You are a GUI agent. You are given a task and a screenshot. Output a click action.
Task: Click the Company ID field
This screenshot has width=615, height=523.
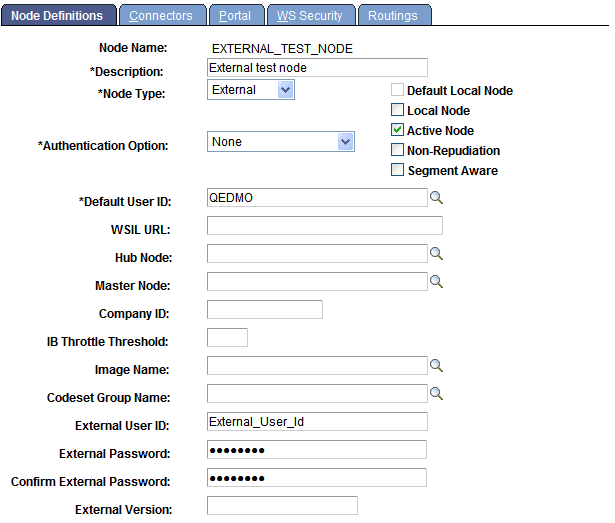click(265, 310)
